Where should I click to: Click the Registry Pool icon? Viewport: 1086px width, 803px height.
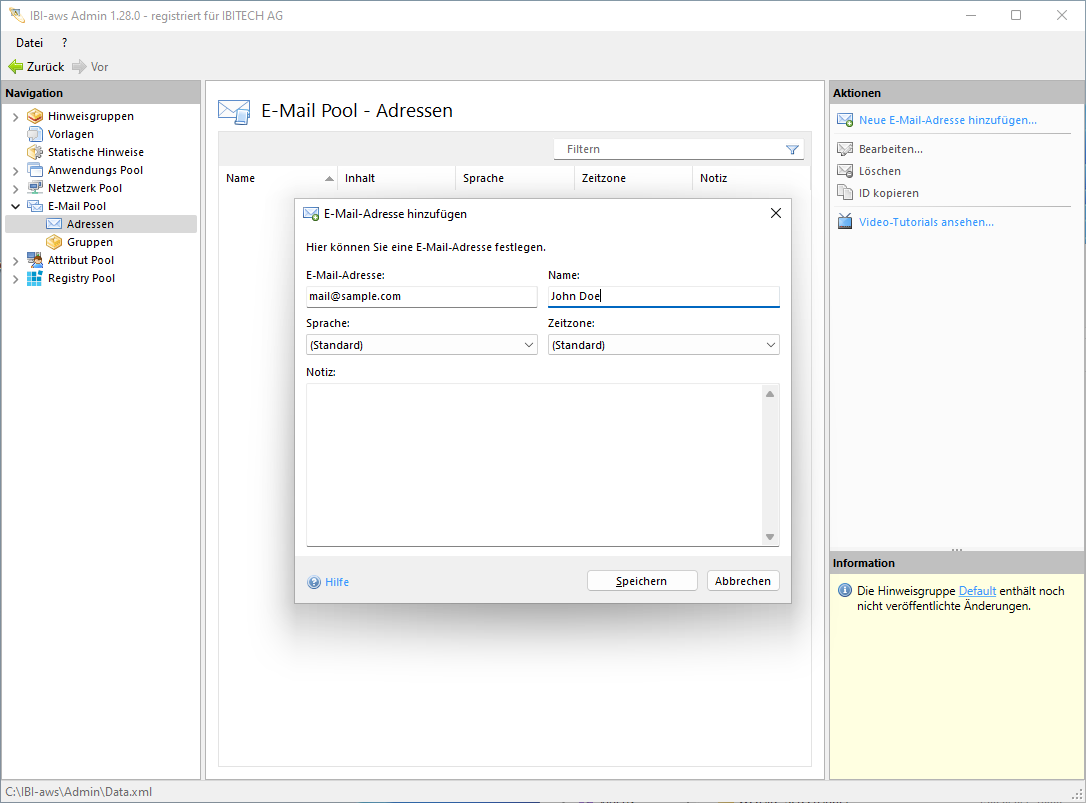click(35, 278)
